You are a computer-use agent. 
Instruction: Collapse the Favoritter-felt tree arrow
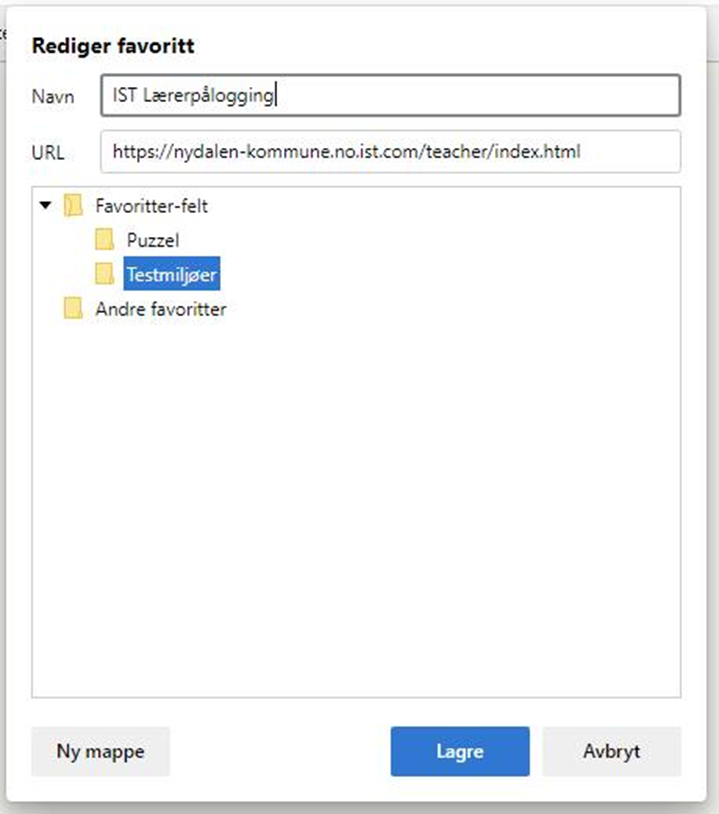click(44, 206)
